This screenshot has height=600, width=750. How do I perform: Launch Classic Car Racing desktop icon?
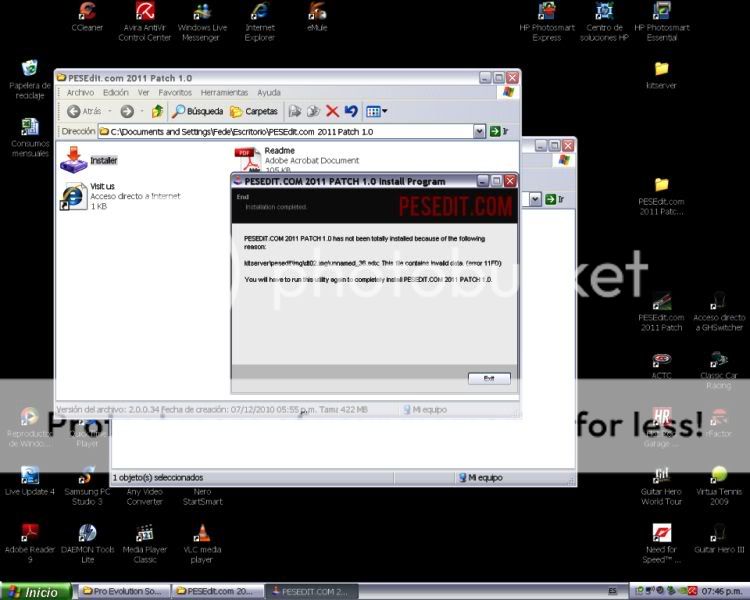point(719,370)
